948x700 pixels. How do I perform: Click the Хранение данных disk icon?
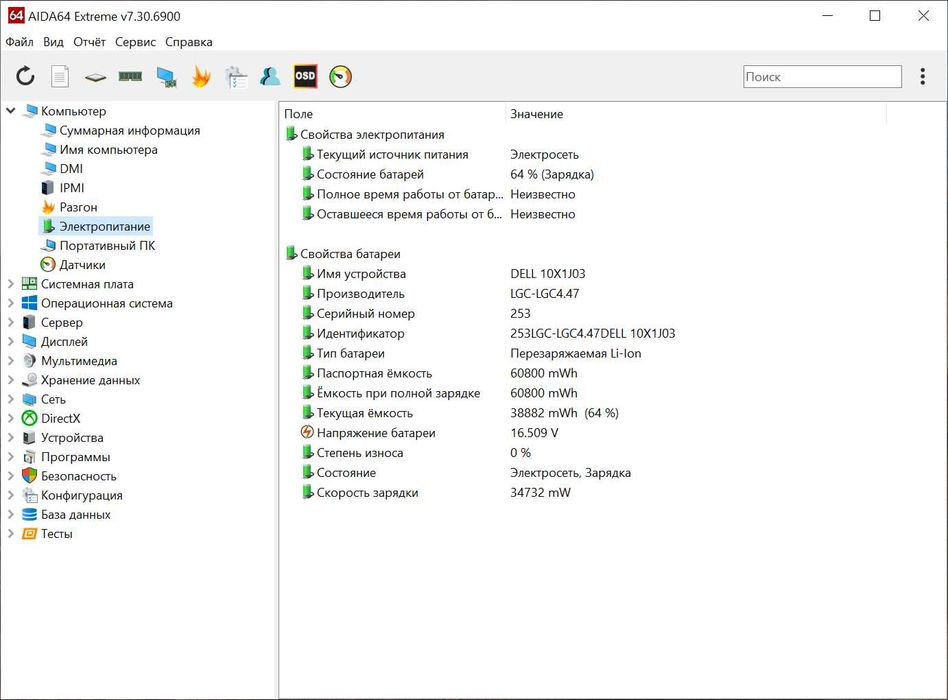click(x=29, y=380)
